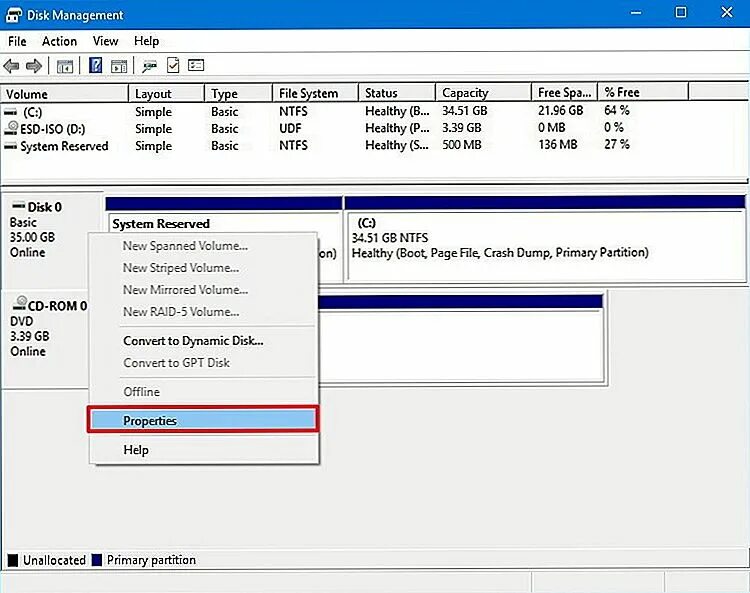Viewport: 750px width, 593px height.
Task: Click the black Unallocated legend swatch
Action: (x=13, y=560)
